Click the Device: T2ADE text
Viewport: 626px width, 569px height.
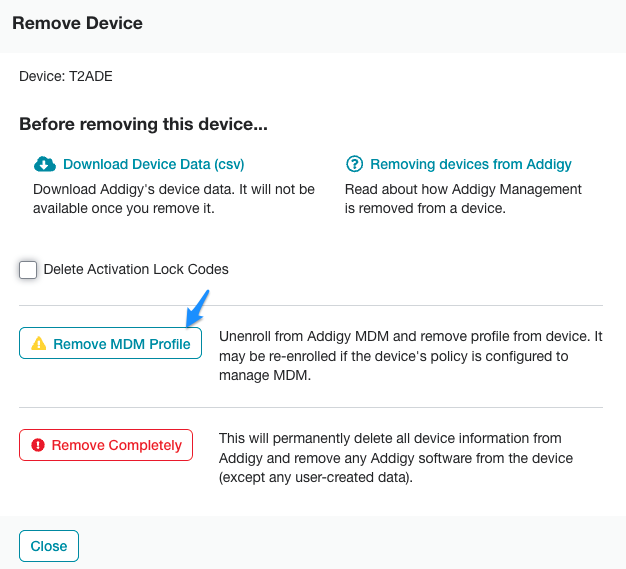click(73, 75)
